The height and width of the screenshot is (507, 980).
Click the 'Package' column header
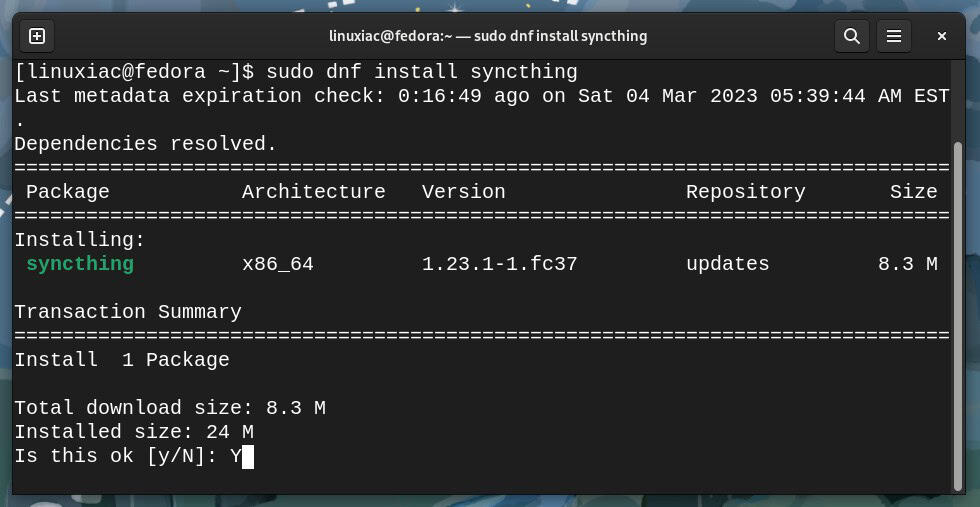point(68,192)
